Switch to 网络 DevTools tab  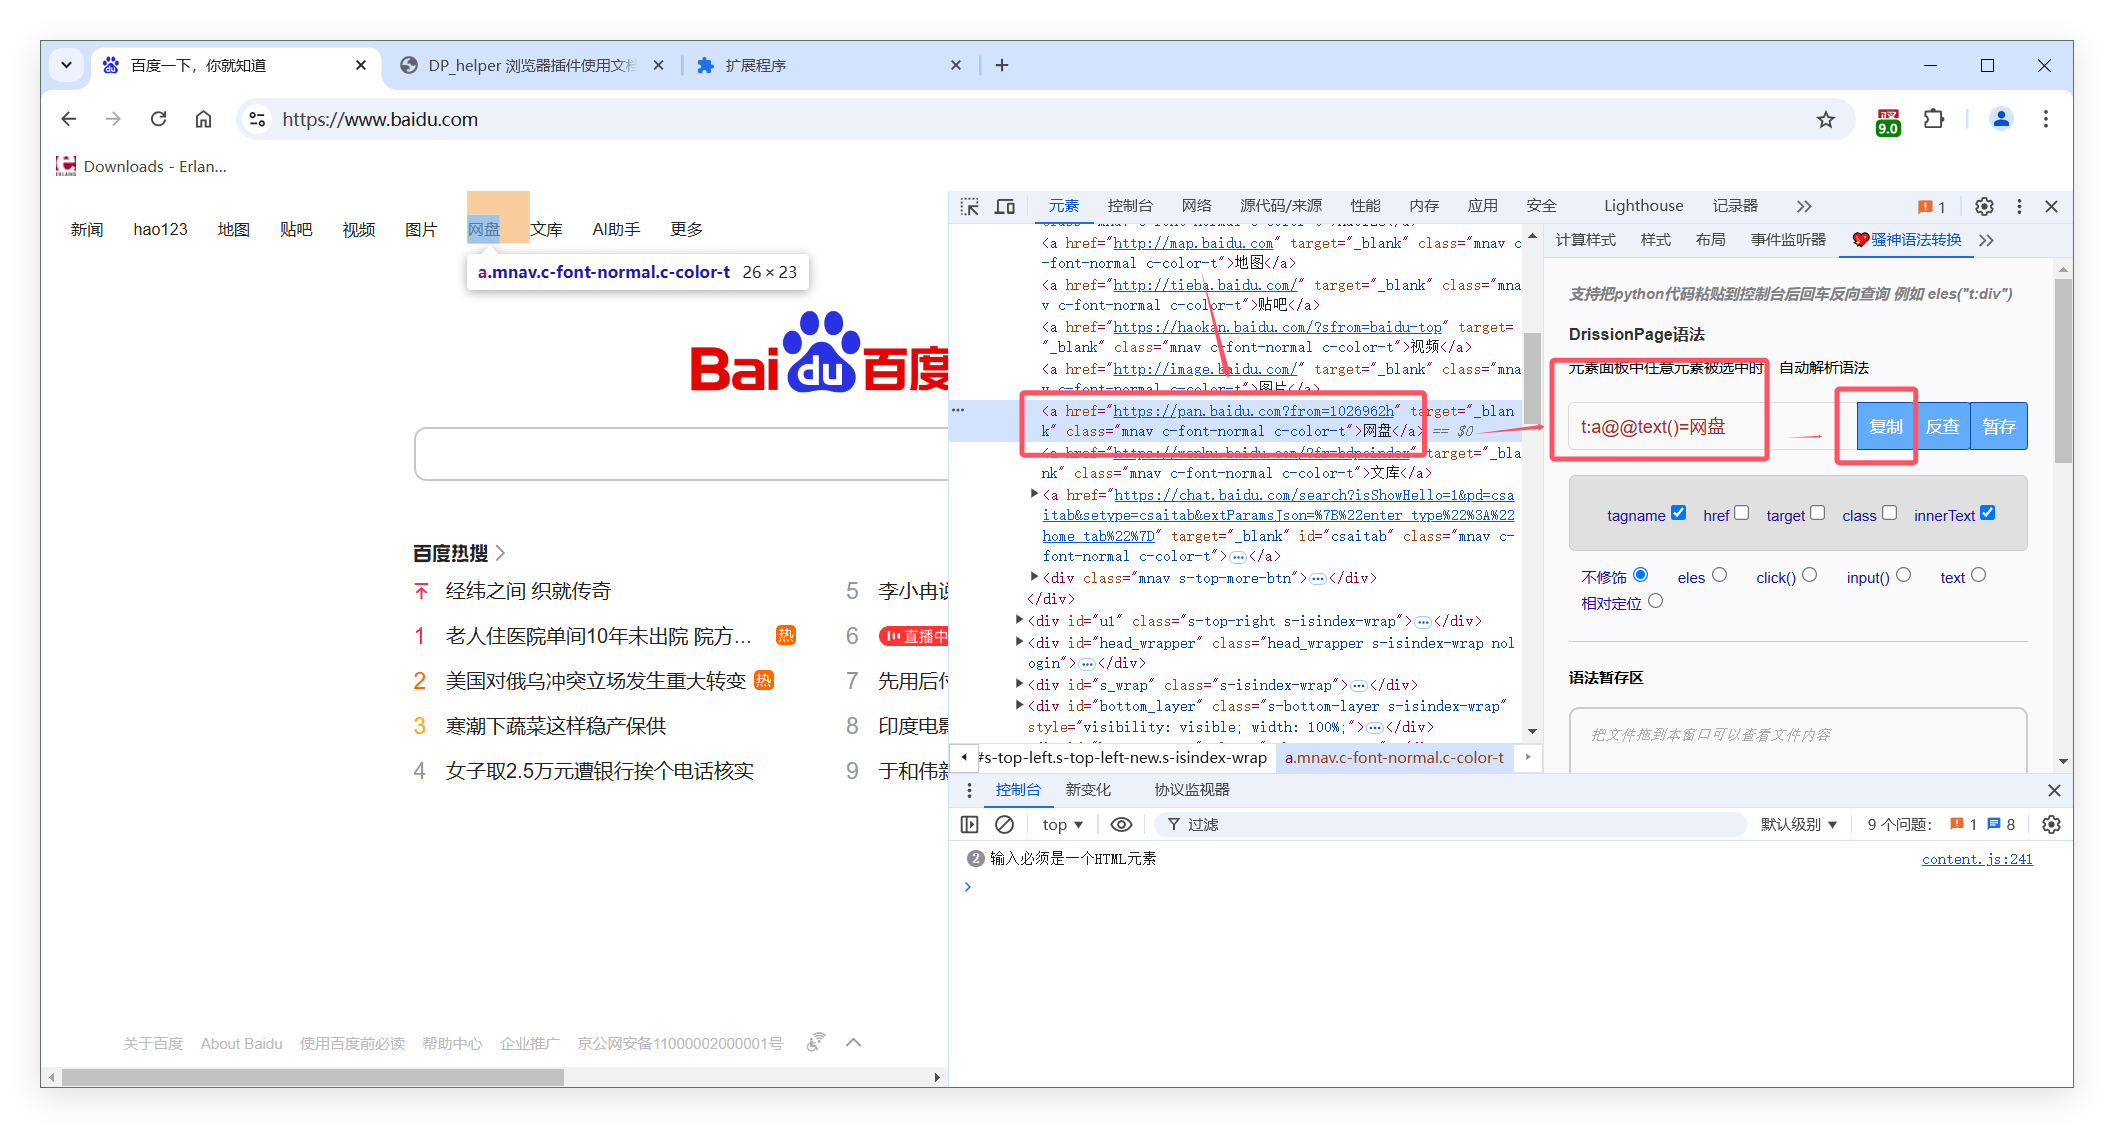1196,206
